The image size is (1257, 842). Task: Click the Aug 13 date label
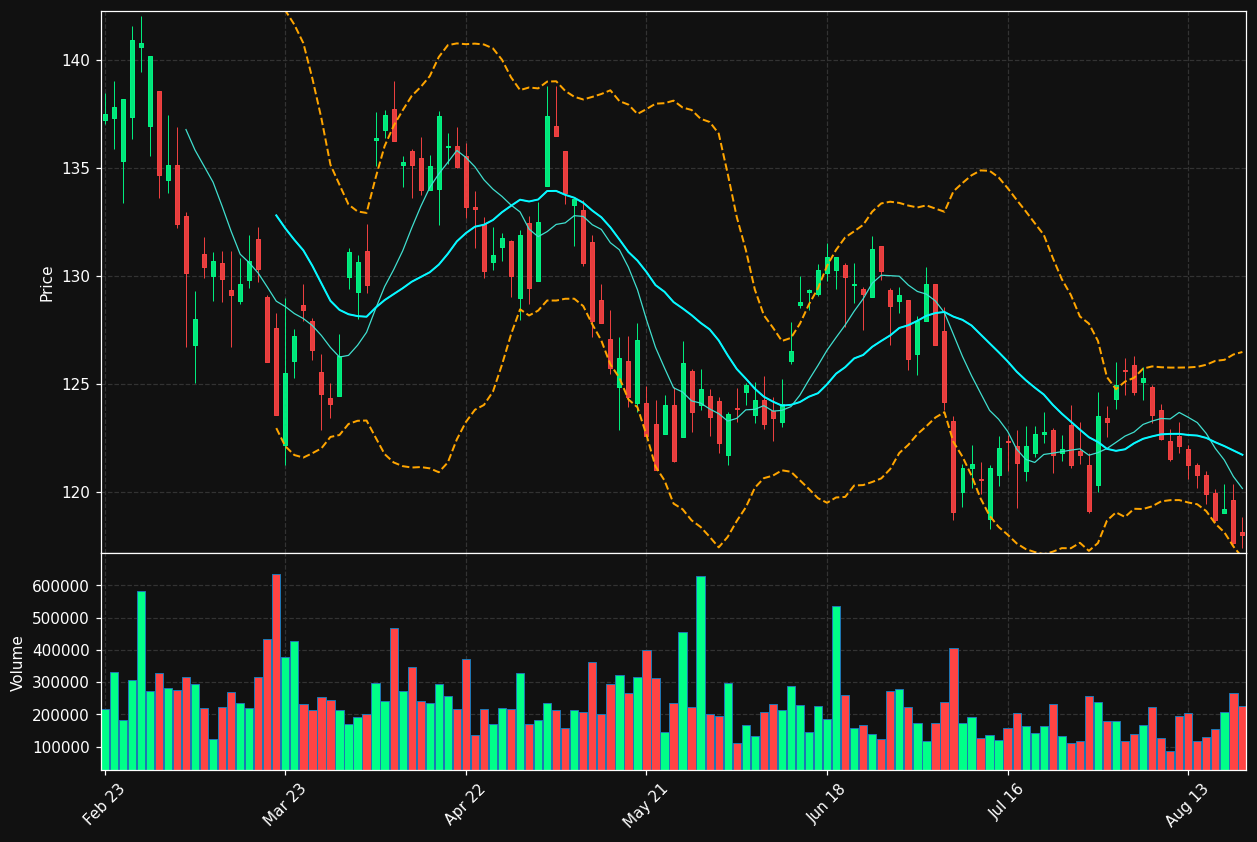(1187, 804)
